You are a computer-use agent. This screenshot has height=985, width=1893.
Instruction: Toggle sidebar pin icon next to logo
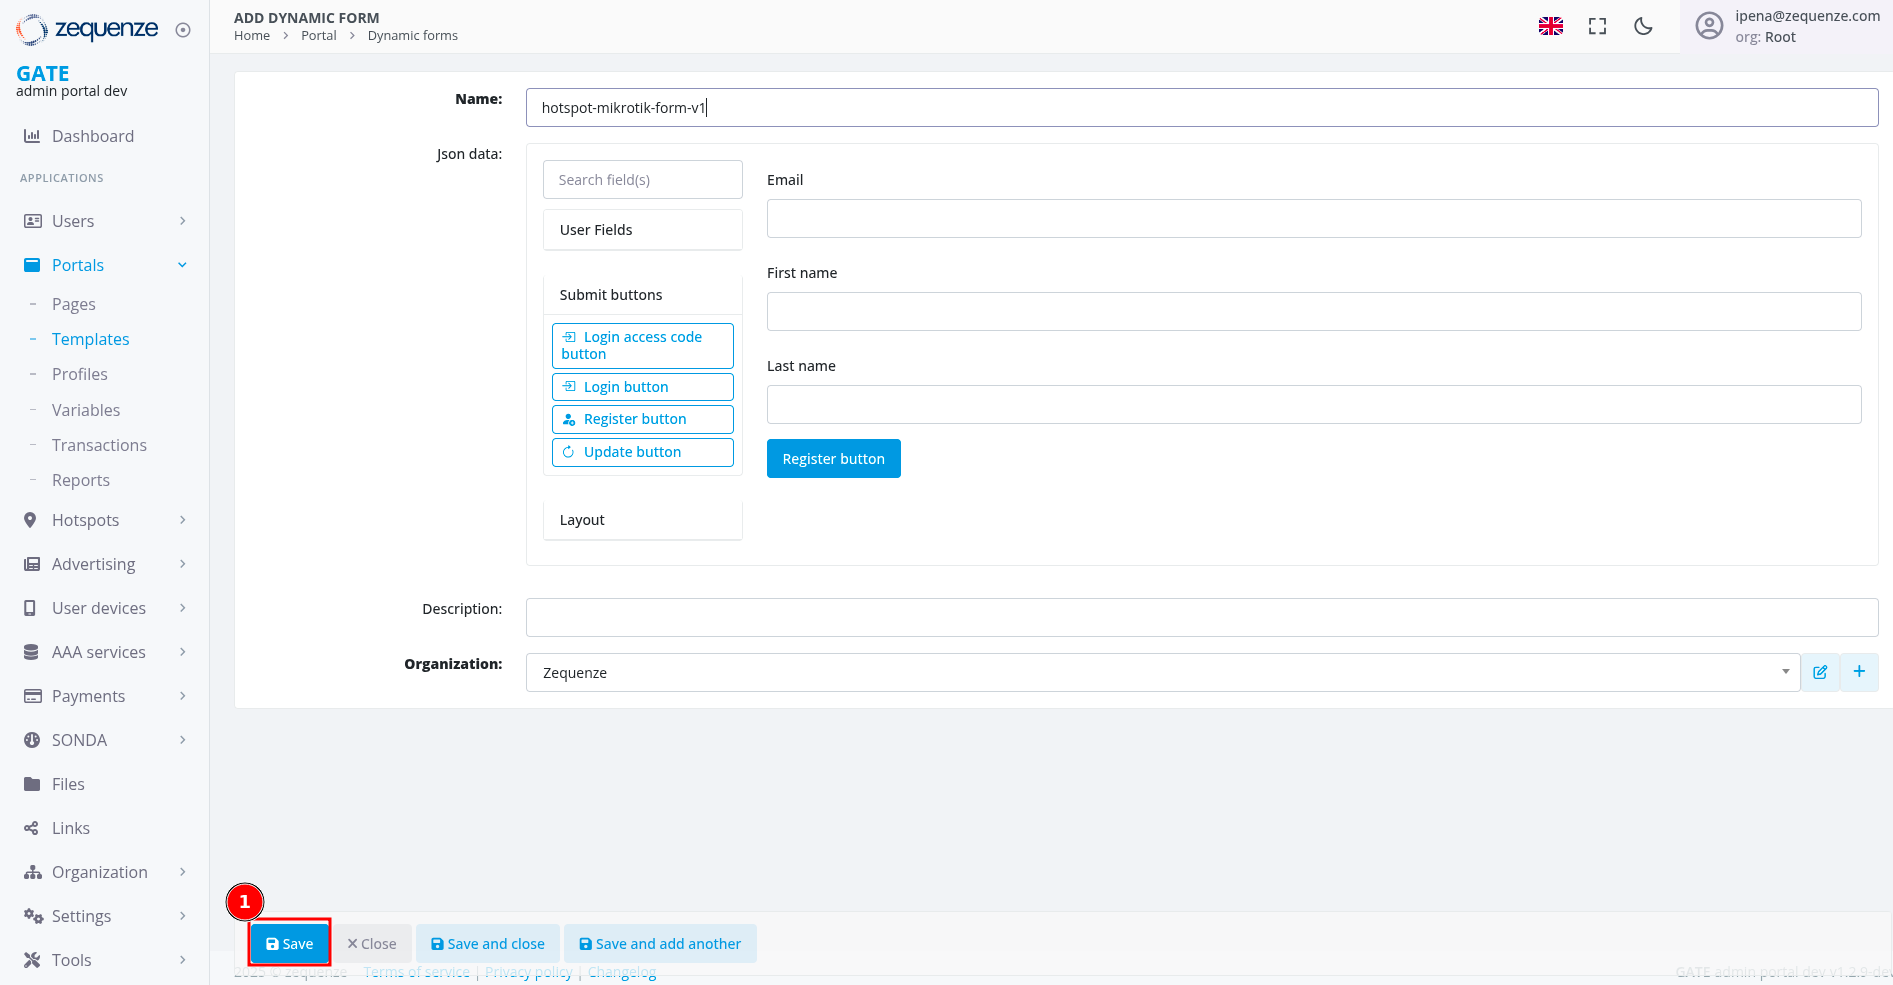coord(183,30)
